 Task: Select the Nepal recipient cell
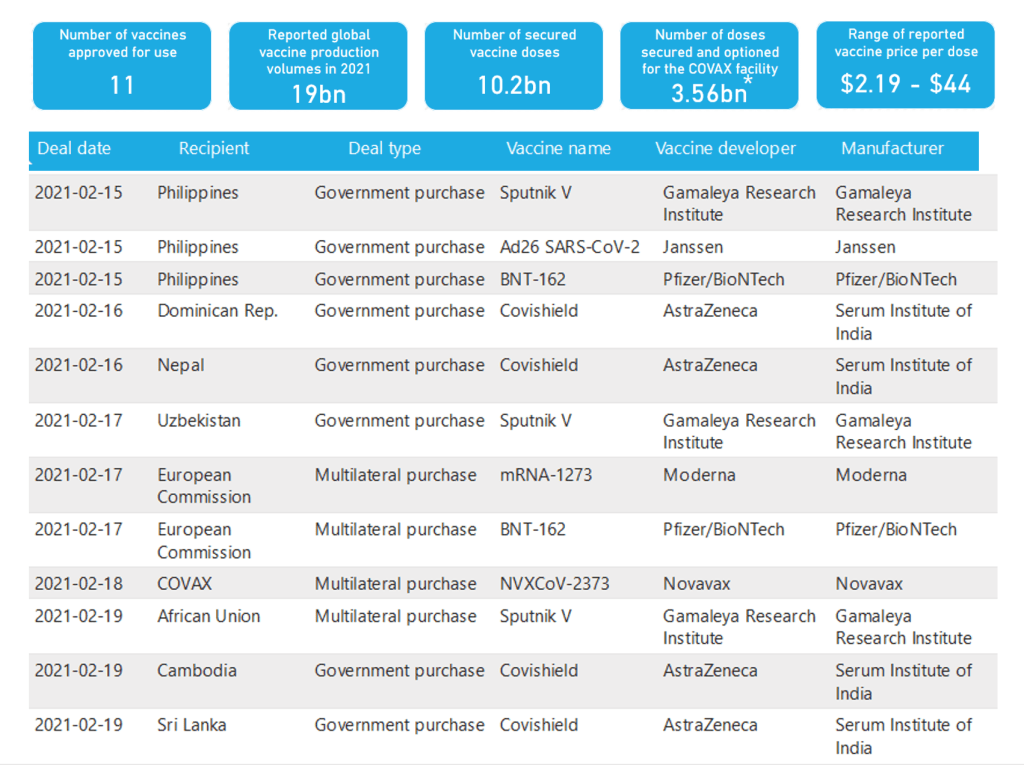[x=181, y=365]
